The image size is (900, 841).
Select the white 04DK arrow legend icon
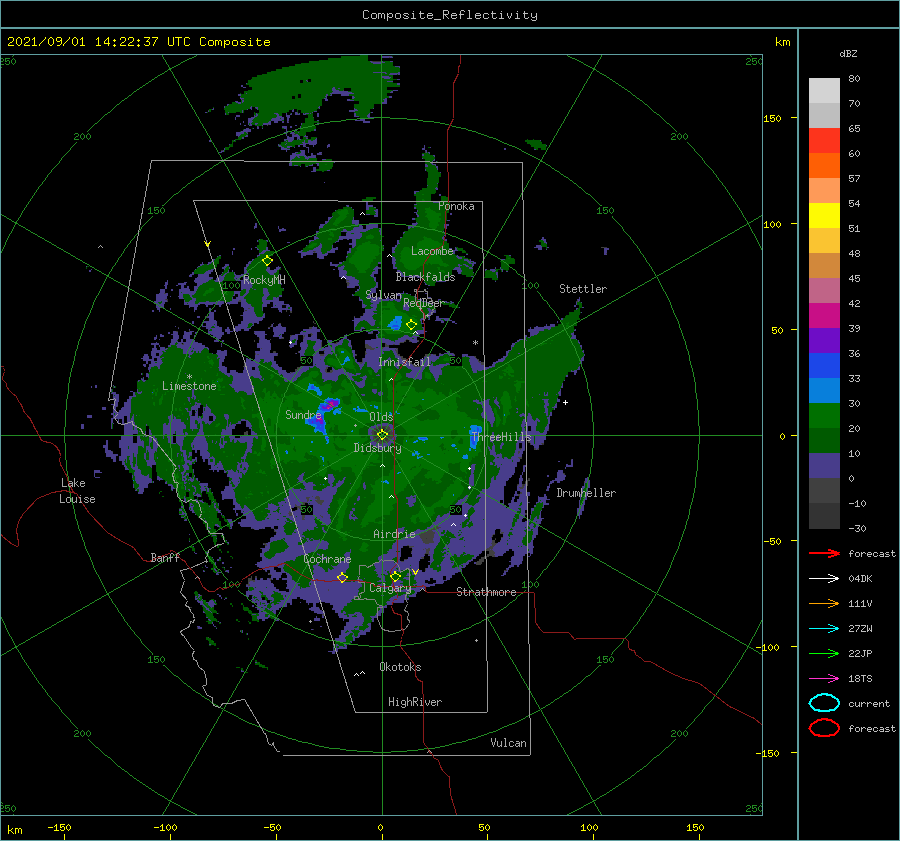coord(824,579)
